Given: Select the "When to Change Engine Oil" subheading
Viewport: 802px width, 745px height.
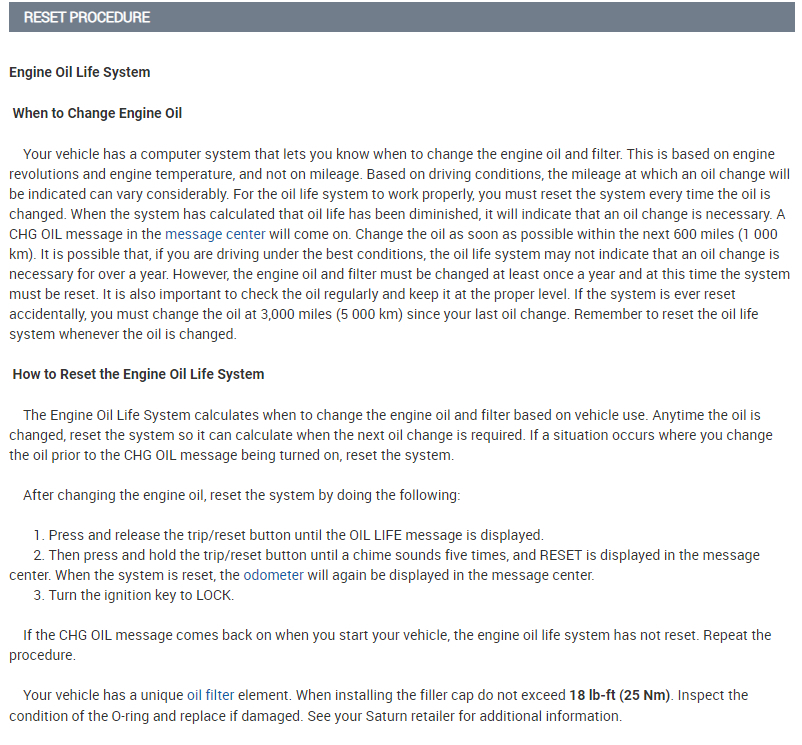Looking at the screenshot, I should point(97,113).
